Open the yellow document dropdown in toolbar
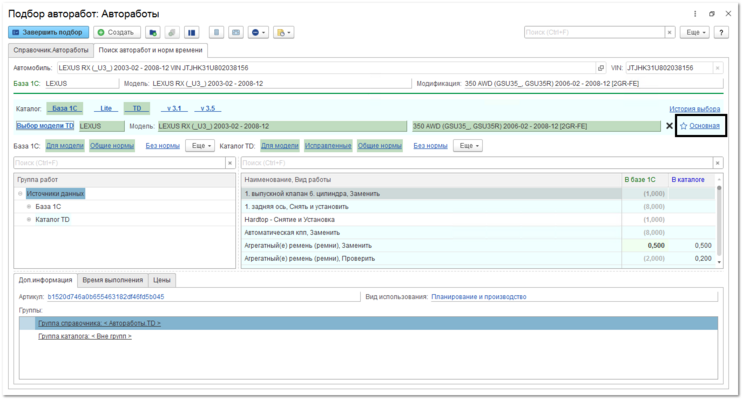Screen dimensions: 743x400 click(x=284, y=32)
